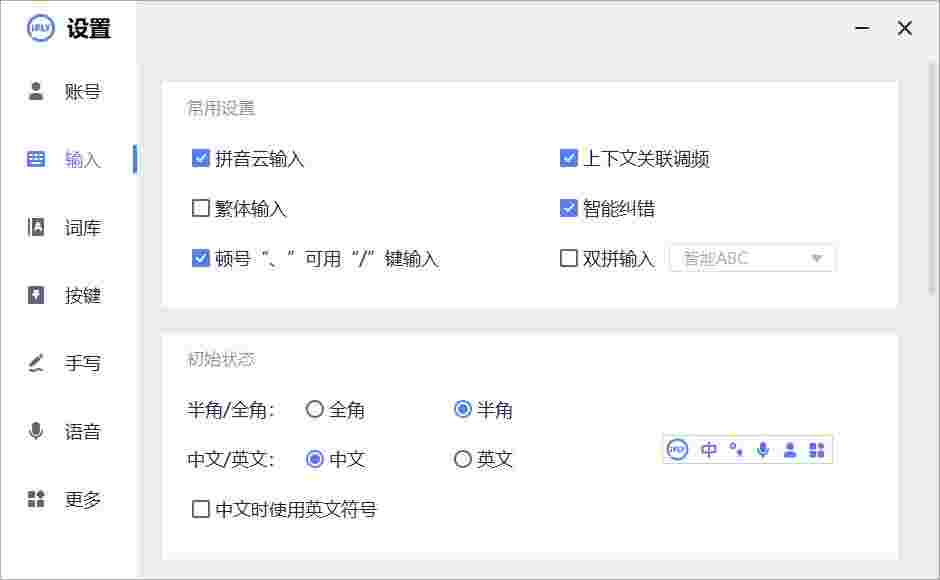Click the 中 language icon in toolbar preview

(709, 449)
